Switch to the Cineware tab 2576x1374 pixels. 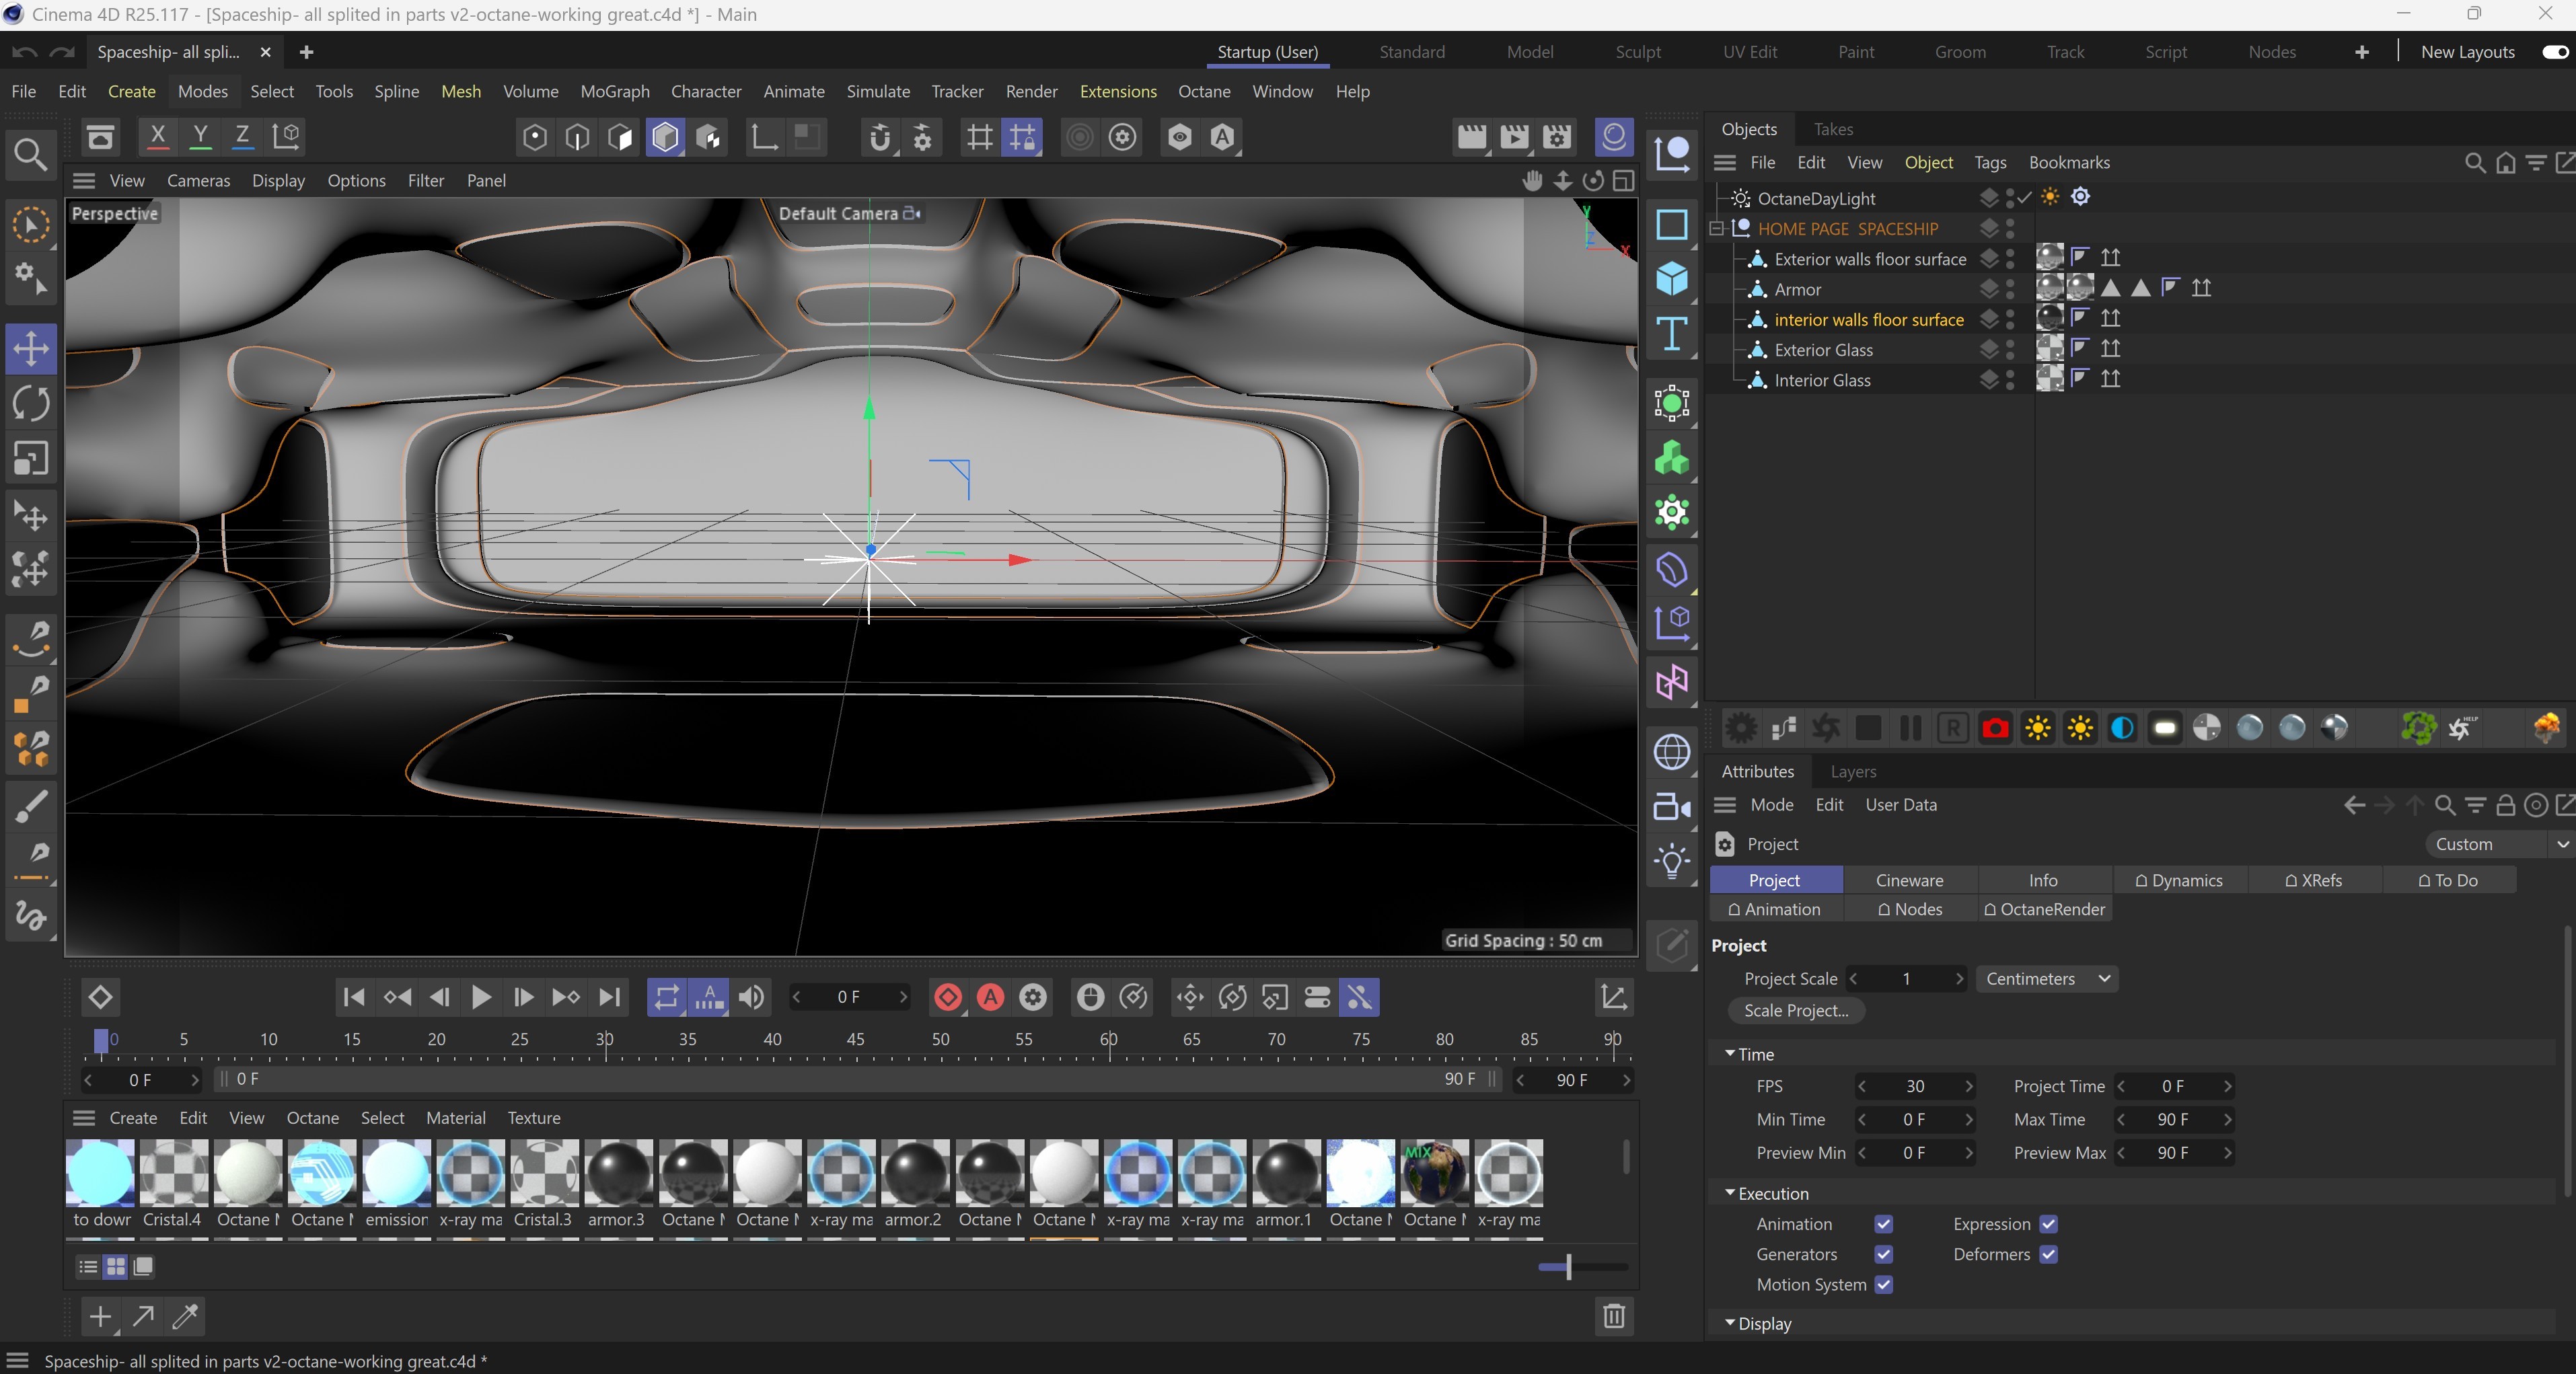(x=1909, y=880)
